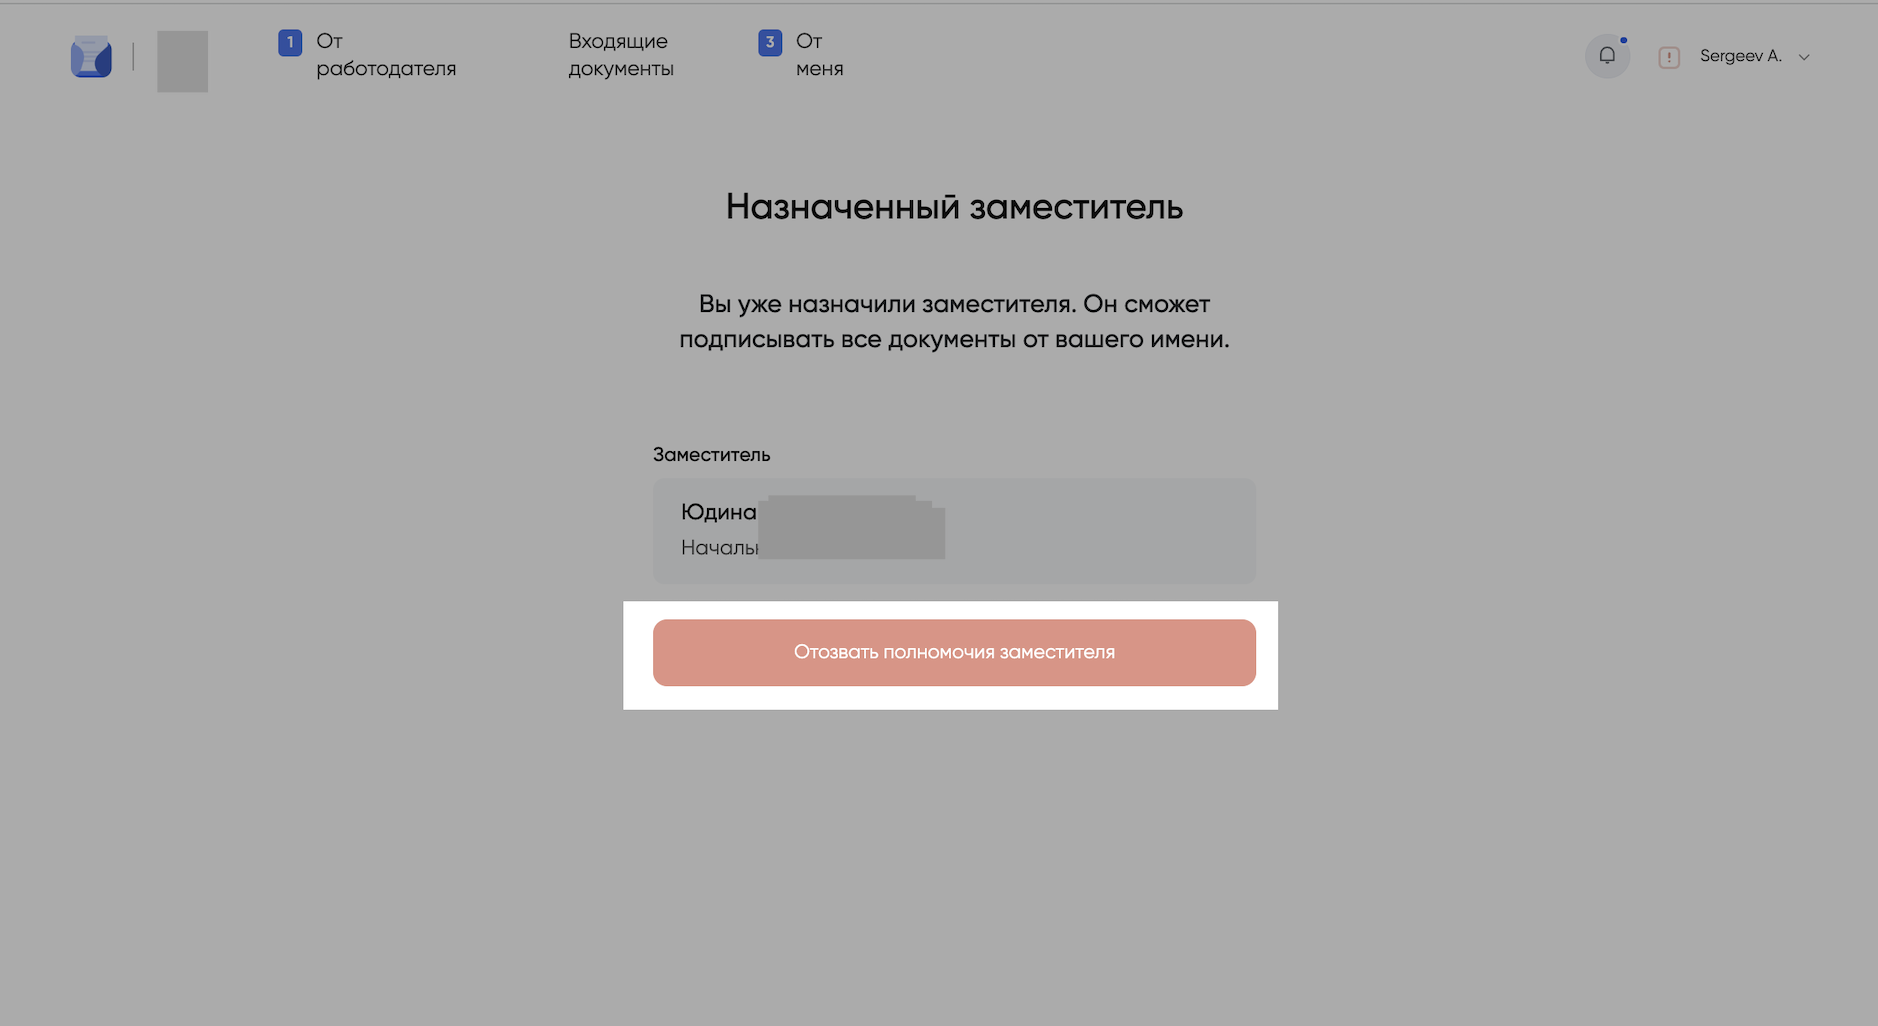Click the blue app logo icon
Viewport: 1878px width, 1026px height.
[91, 57]
